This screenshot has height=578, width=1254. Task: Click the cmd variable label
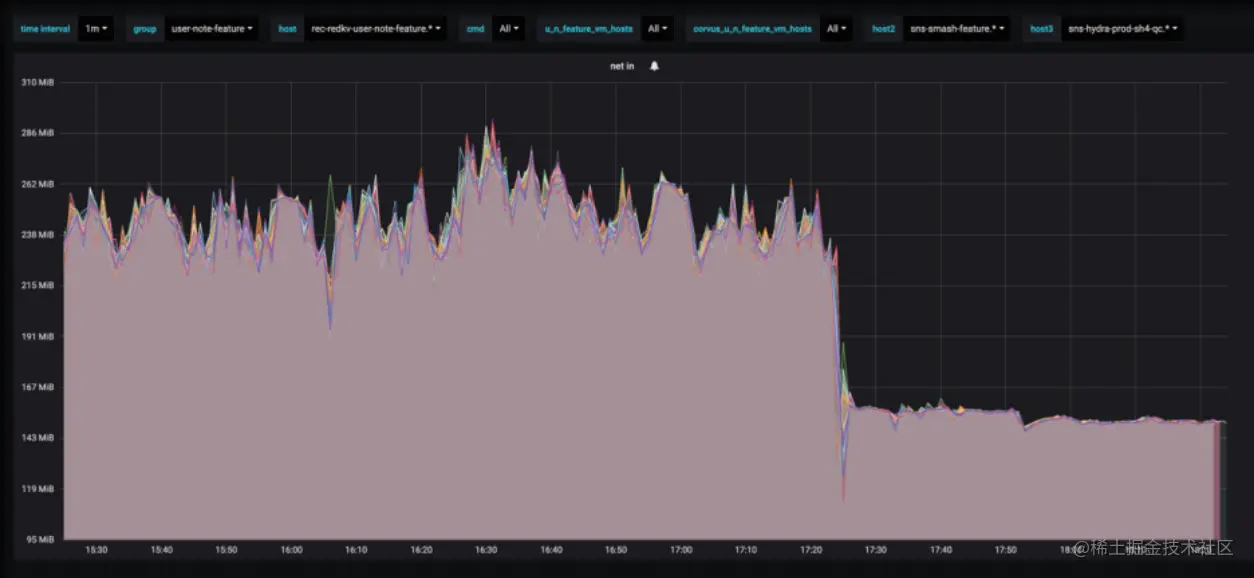pos(475,29)
